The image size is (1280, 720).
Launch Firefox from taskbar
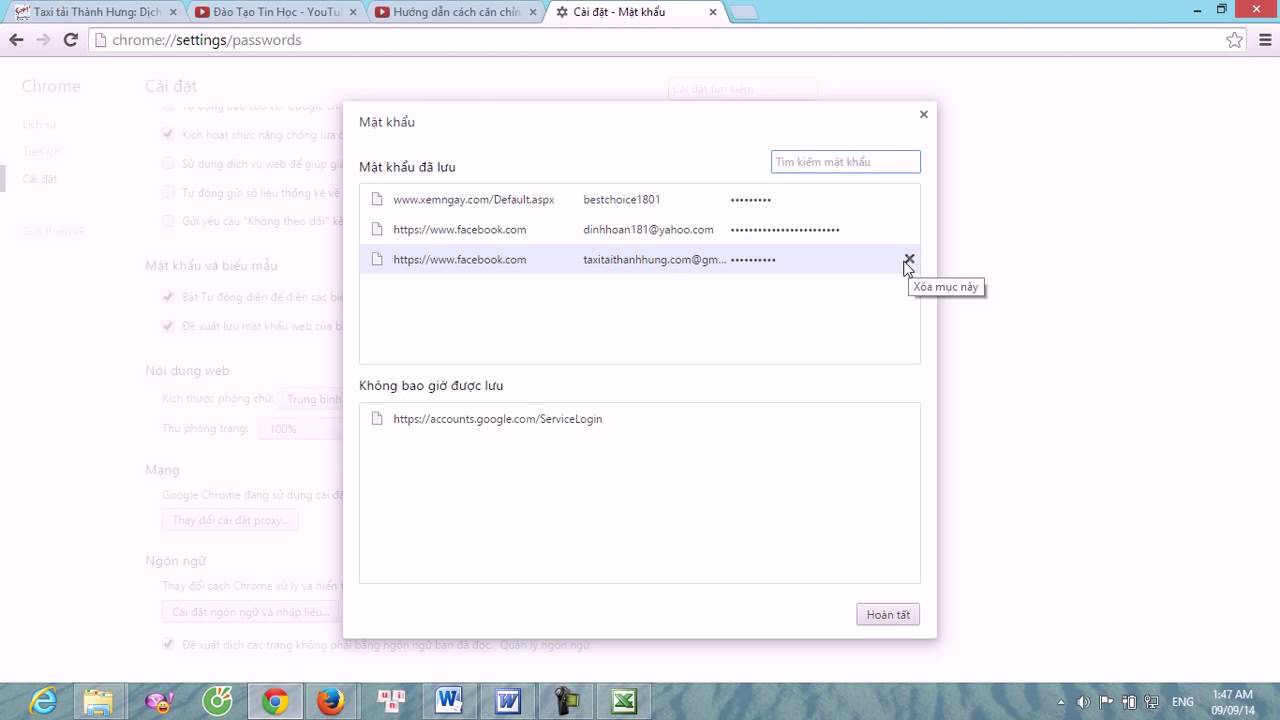coord(331,702)
